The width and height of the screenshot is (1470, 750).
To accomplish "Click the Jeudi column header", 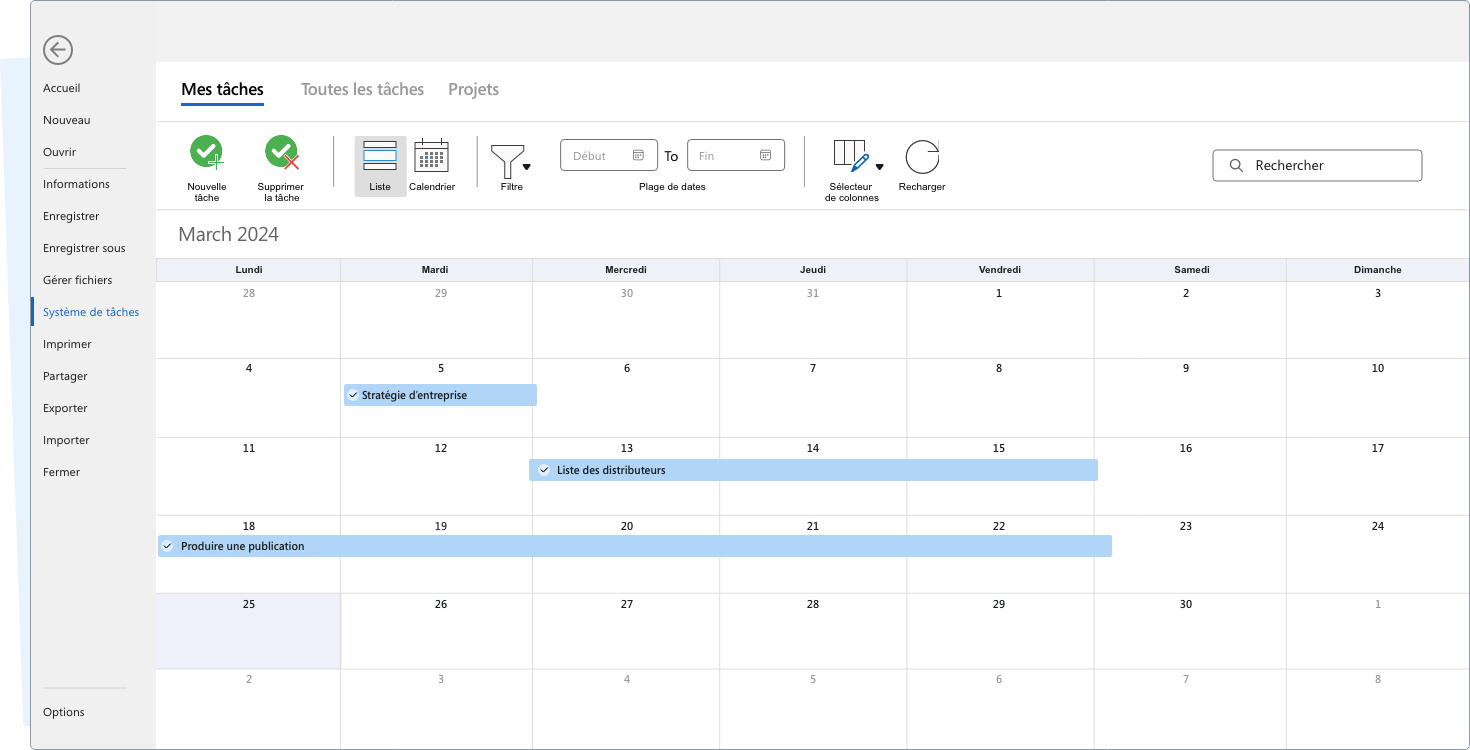I will pyautogui.click(x=813, y=270).
